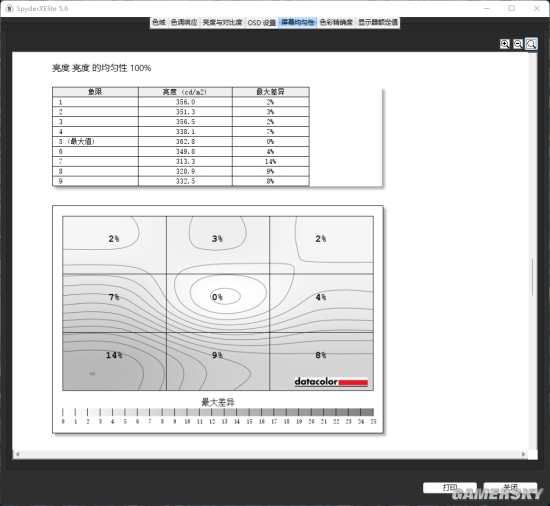Viewport: 550px width, 506px height.
Task: Switch to the 显示器额定值 tab
Action: click(378, 22)
